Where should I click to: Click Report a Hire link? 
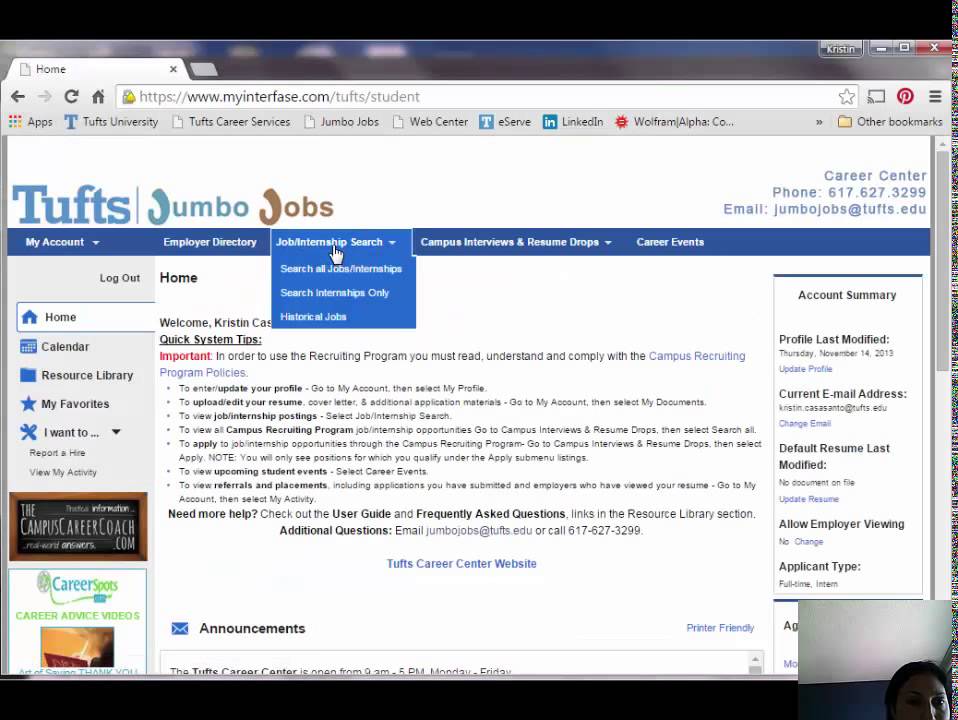point(57,453)
